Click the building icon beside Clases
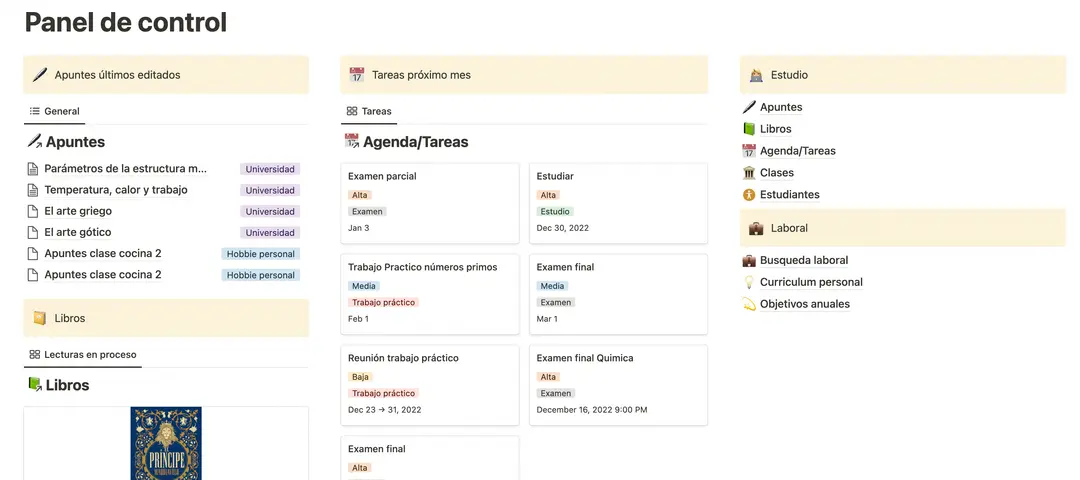Image resolution: width=1080 pixels, height=480 pixels. [x=749, y=173]
